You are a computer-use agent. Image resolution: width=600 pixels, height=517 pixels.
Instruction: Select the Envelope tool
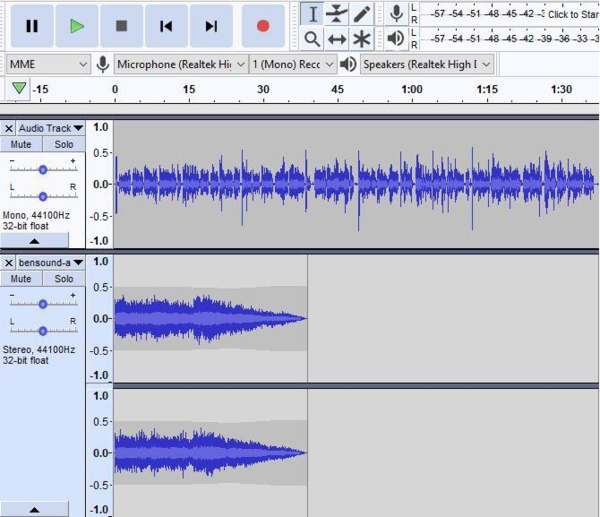337,14
